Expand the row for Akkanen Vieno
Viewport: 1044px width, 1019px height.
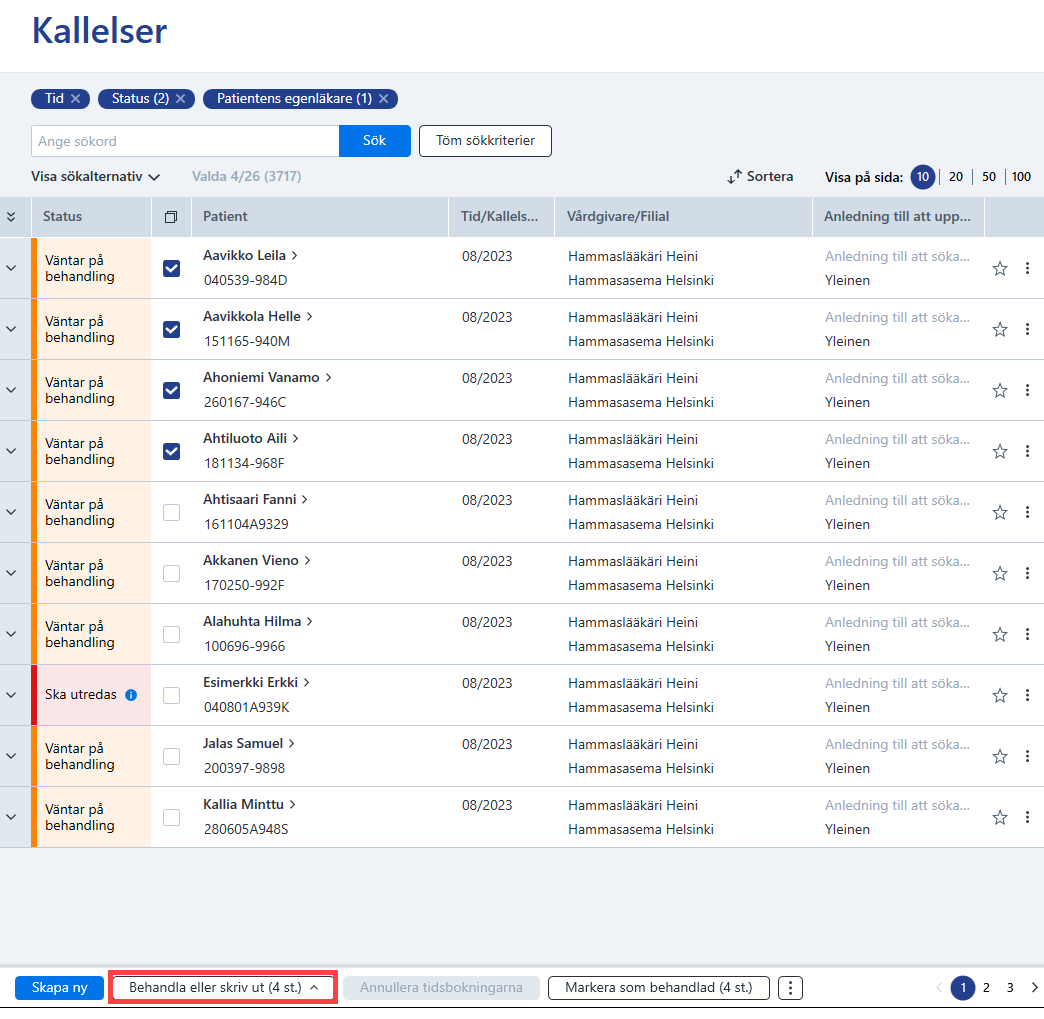11,573
